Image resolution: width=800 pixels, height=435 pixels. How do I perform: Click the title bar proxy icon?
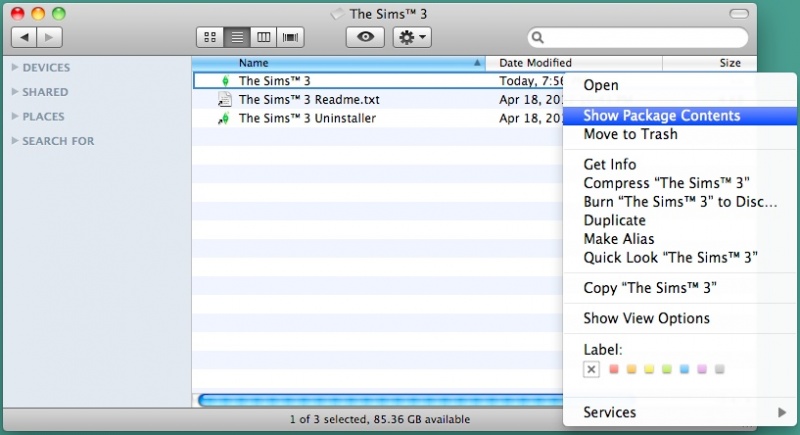tap(337, 14)
